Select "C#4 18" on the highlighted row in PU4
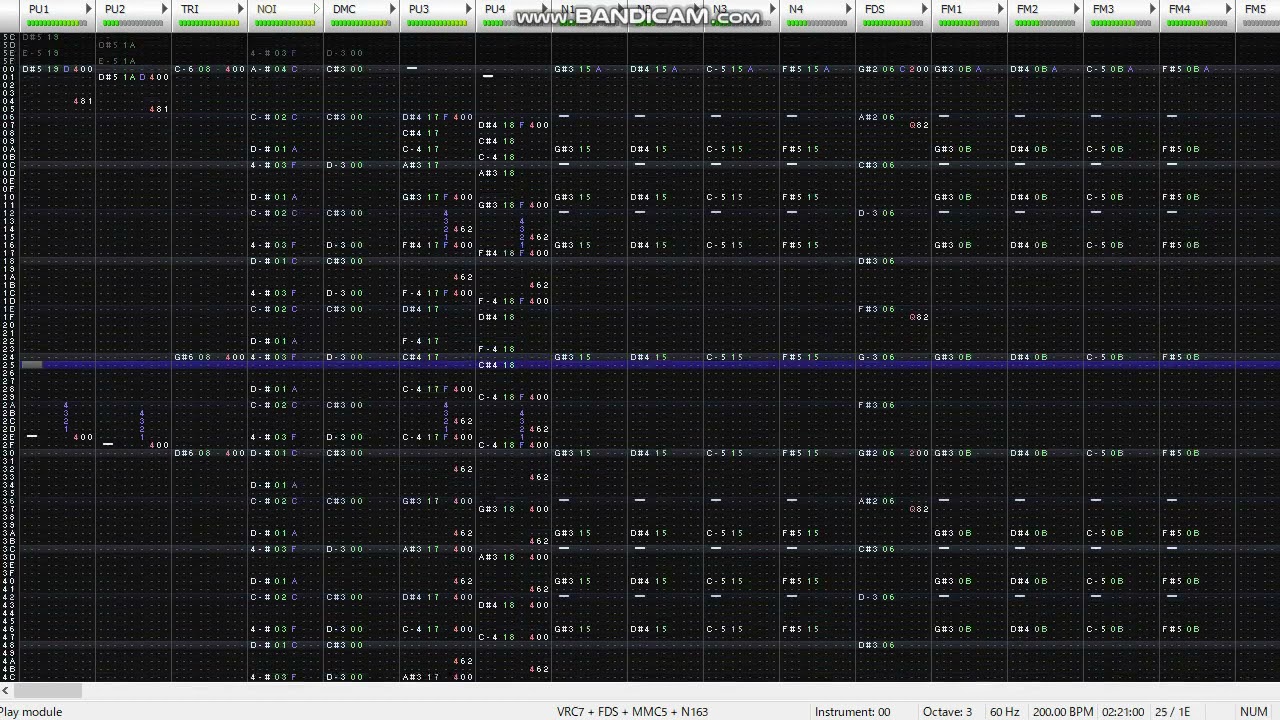Viewport: 1280px width, 720px height. pyautogui.click(x=497, y=365)
